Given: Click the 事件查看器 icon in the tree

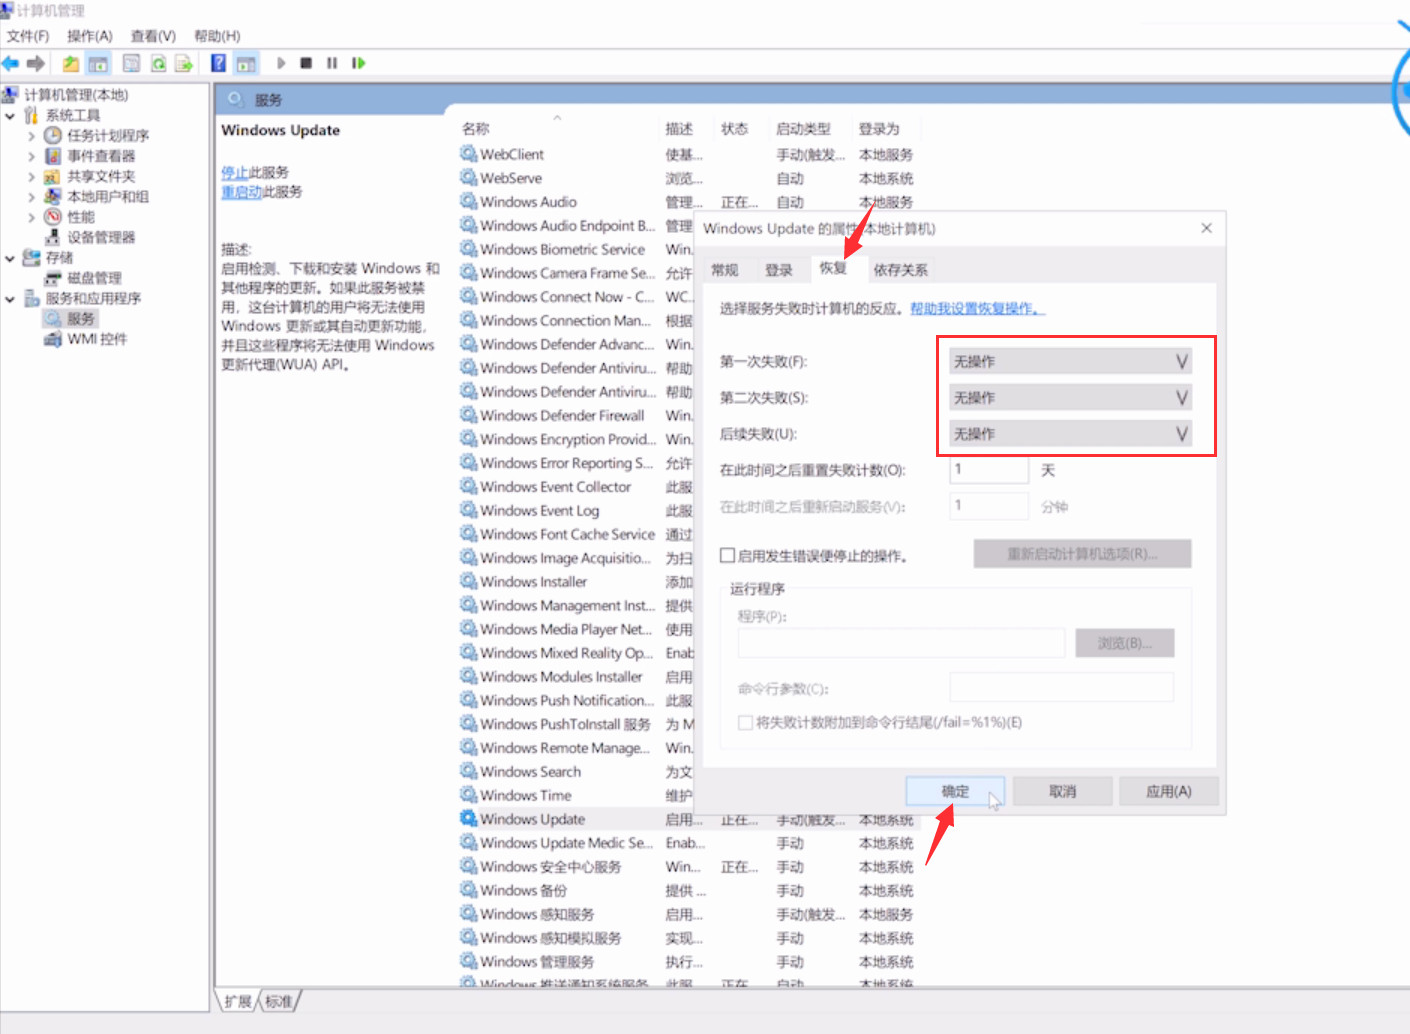Looking at the screenshot, I should click(53, 156).
